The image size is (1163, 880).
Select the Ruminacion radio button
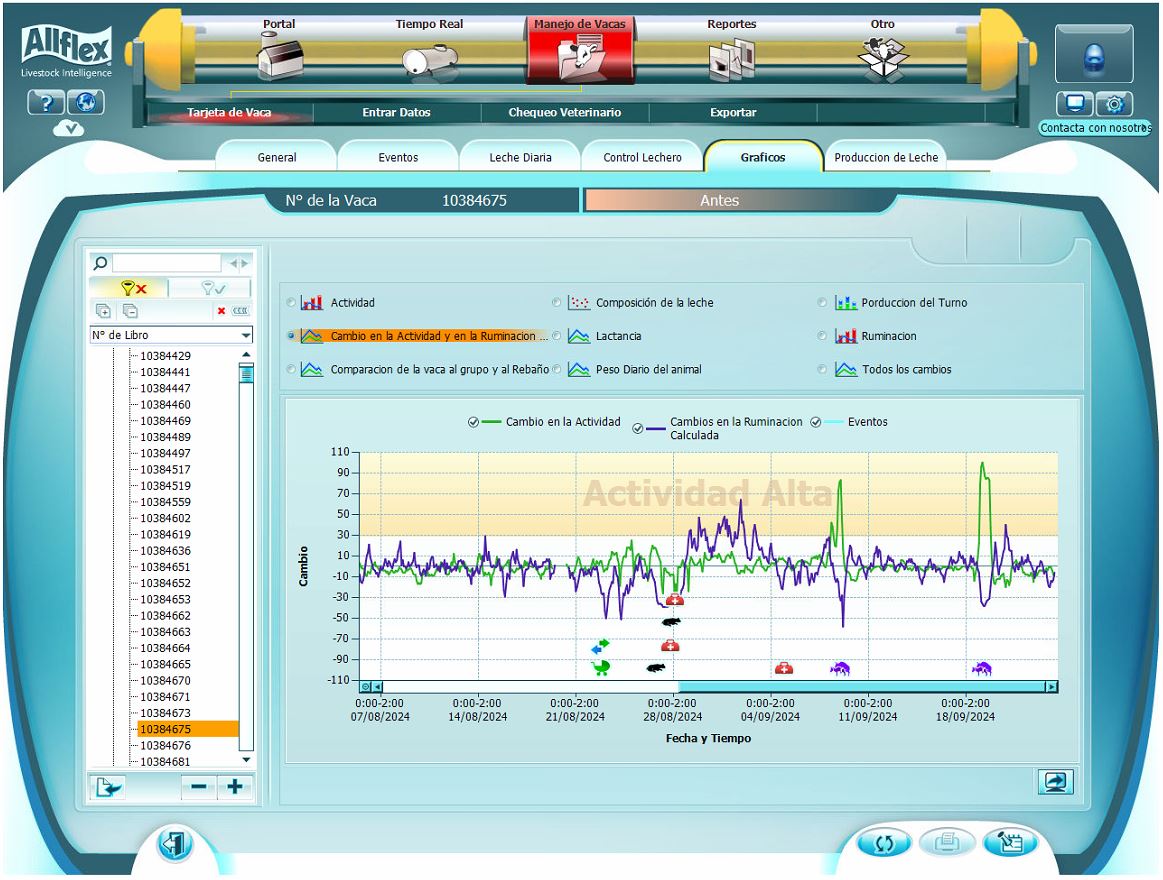pos(822,336)
